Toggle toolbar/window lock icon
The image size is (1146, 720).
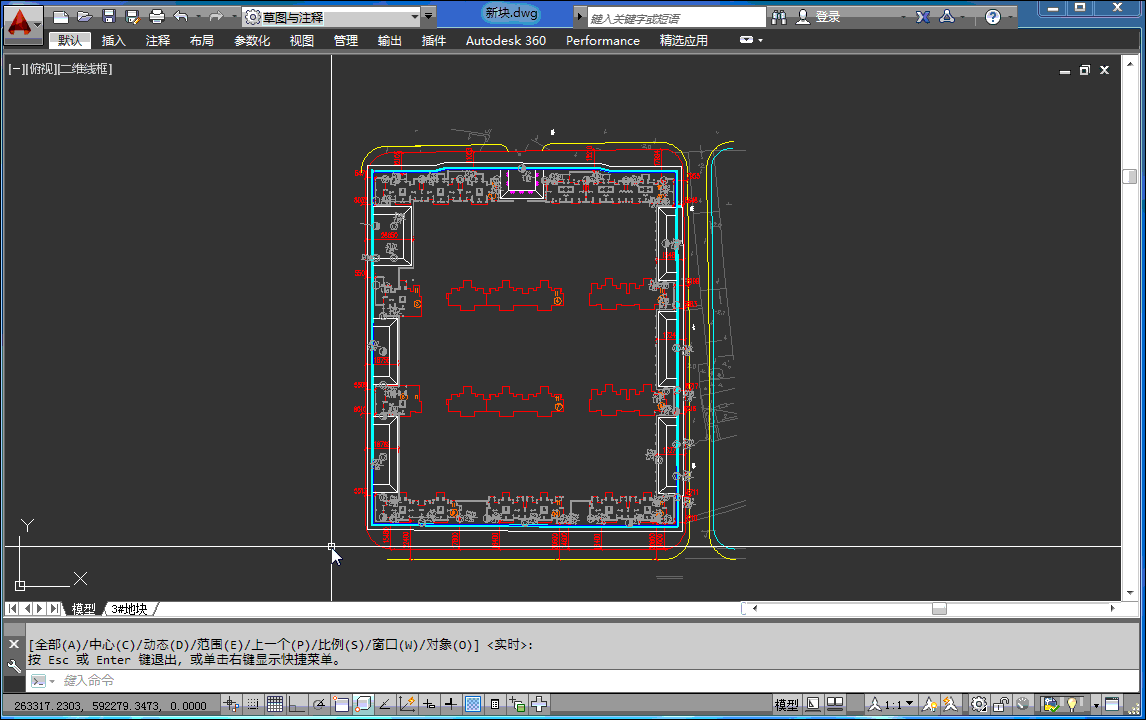pyautogui.click(x=1001, y=705)
